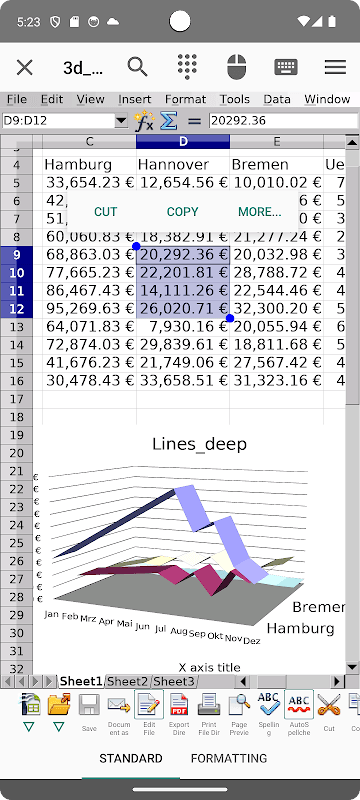Select column E header
Viewport: 360px width, 800px height.
[x=276, y=142]
